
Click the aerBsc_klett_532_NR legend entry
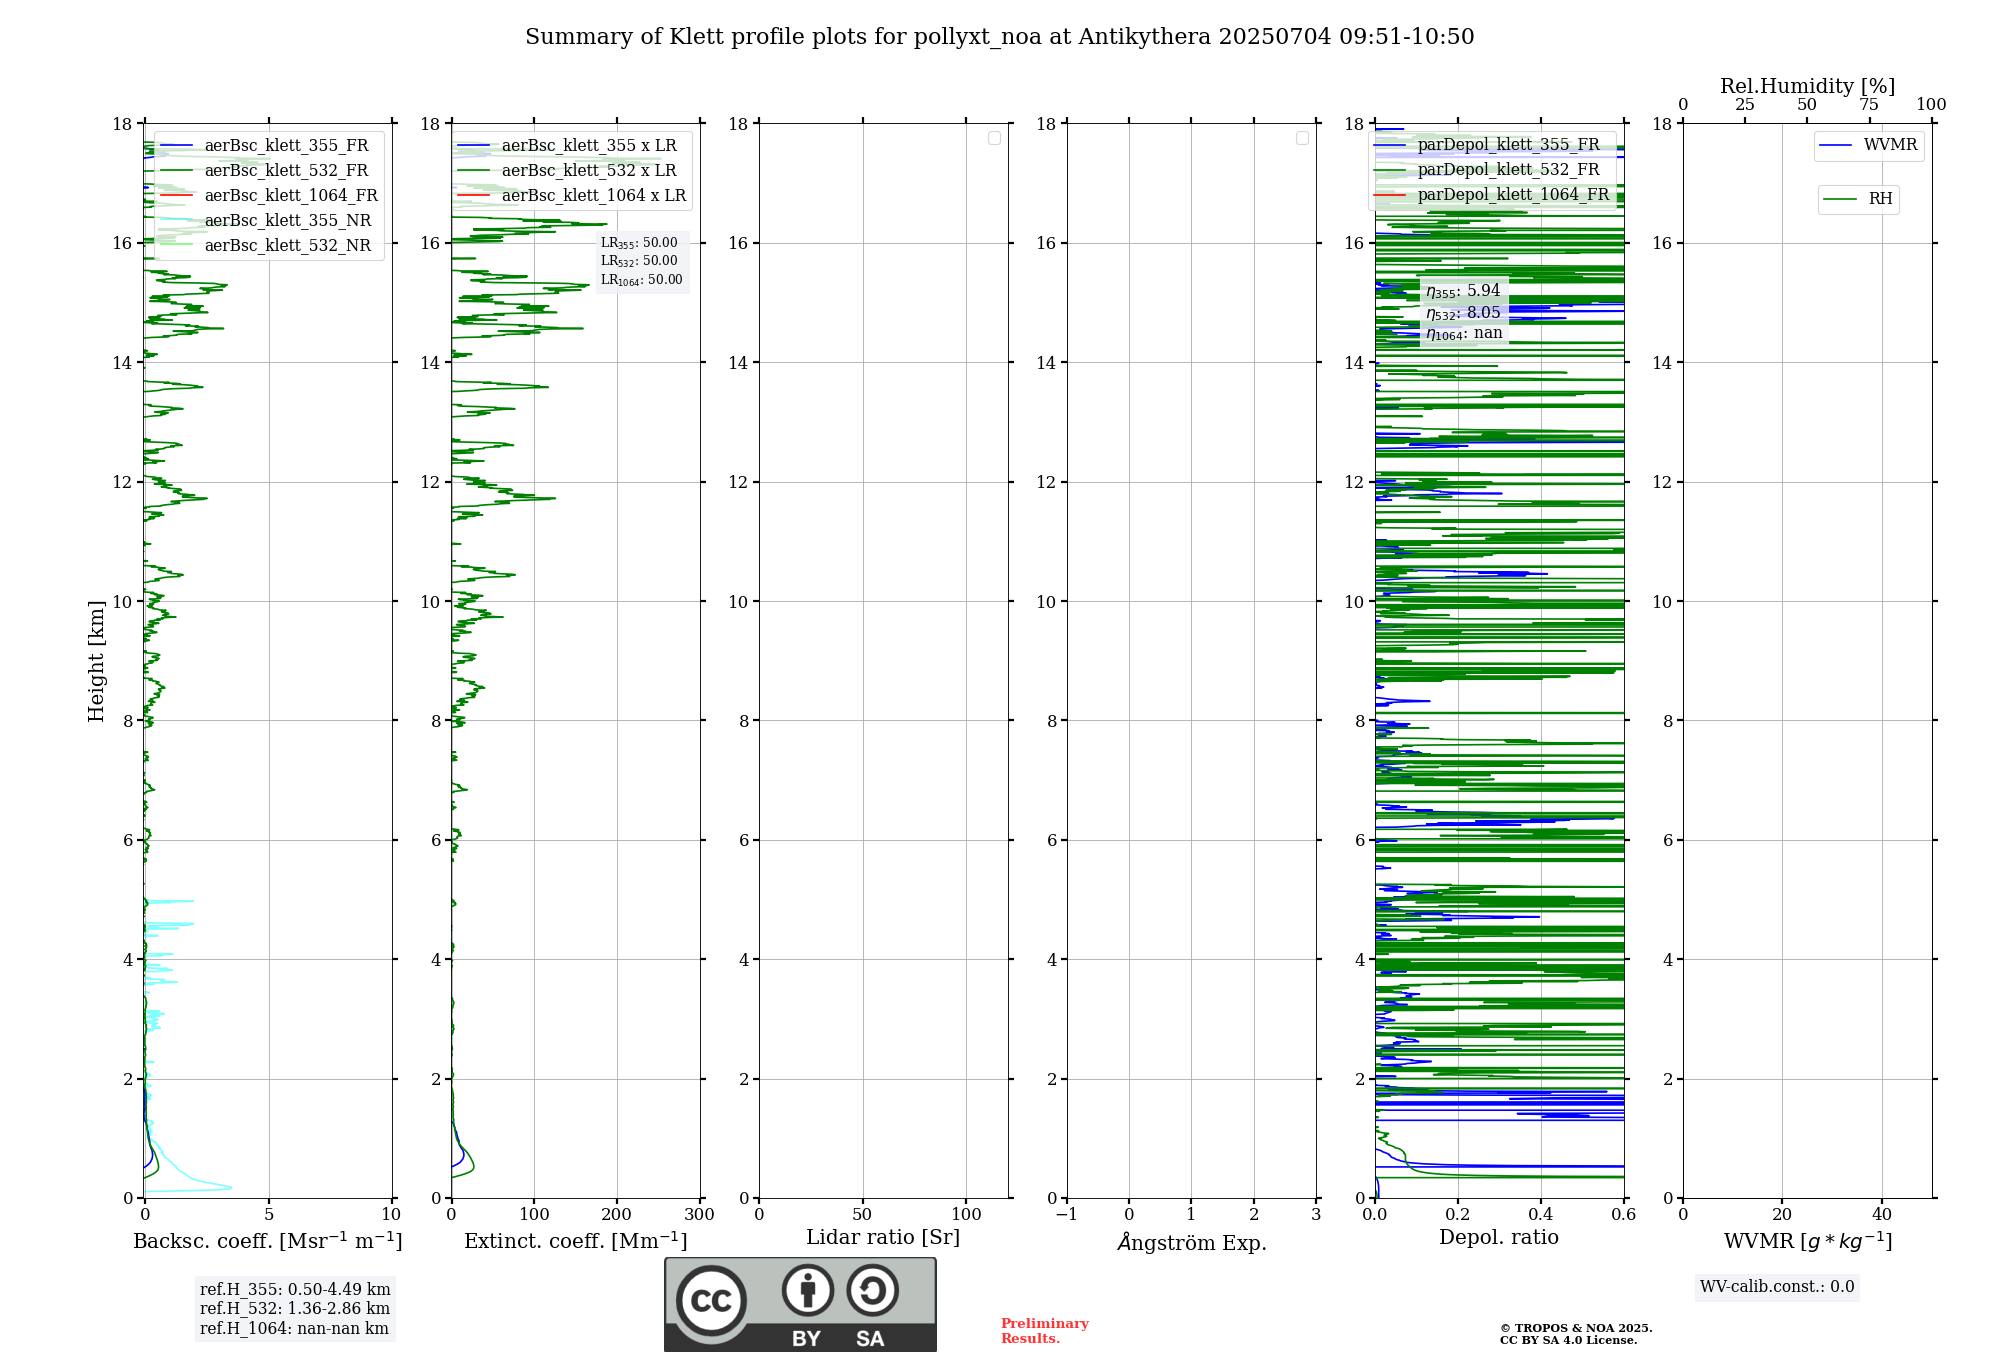(266, 245)
